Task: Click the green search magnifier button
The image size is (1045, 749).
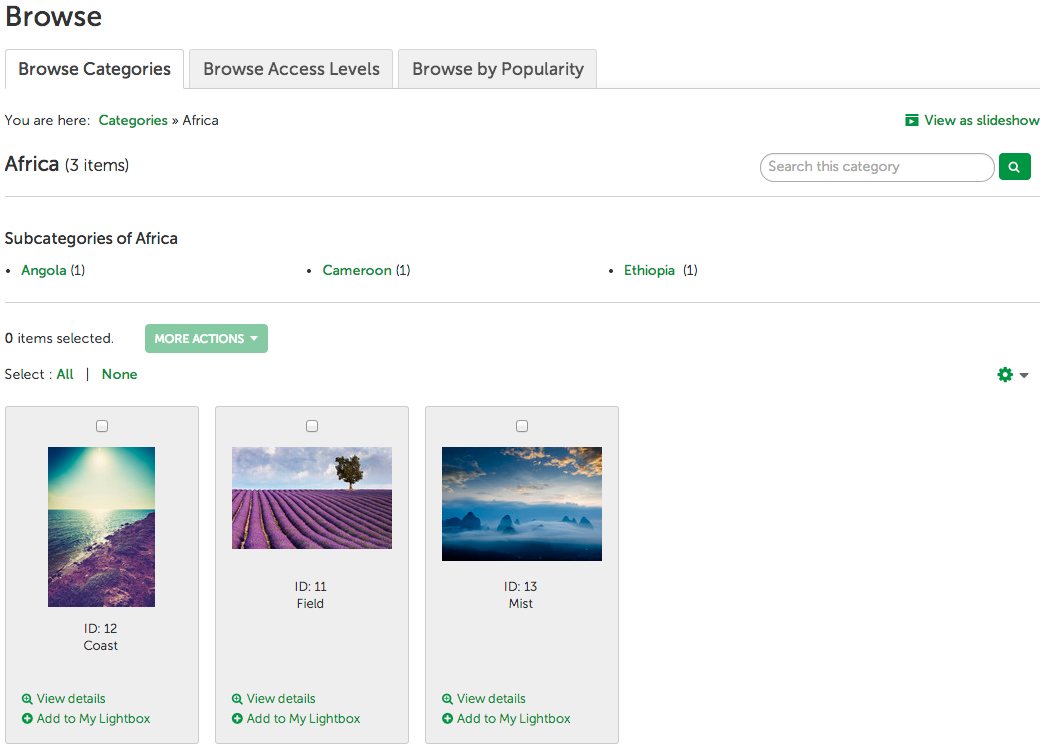Action: [x=1014, y=167]
